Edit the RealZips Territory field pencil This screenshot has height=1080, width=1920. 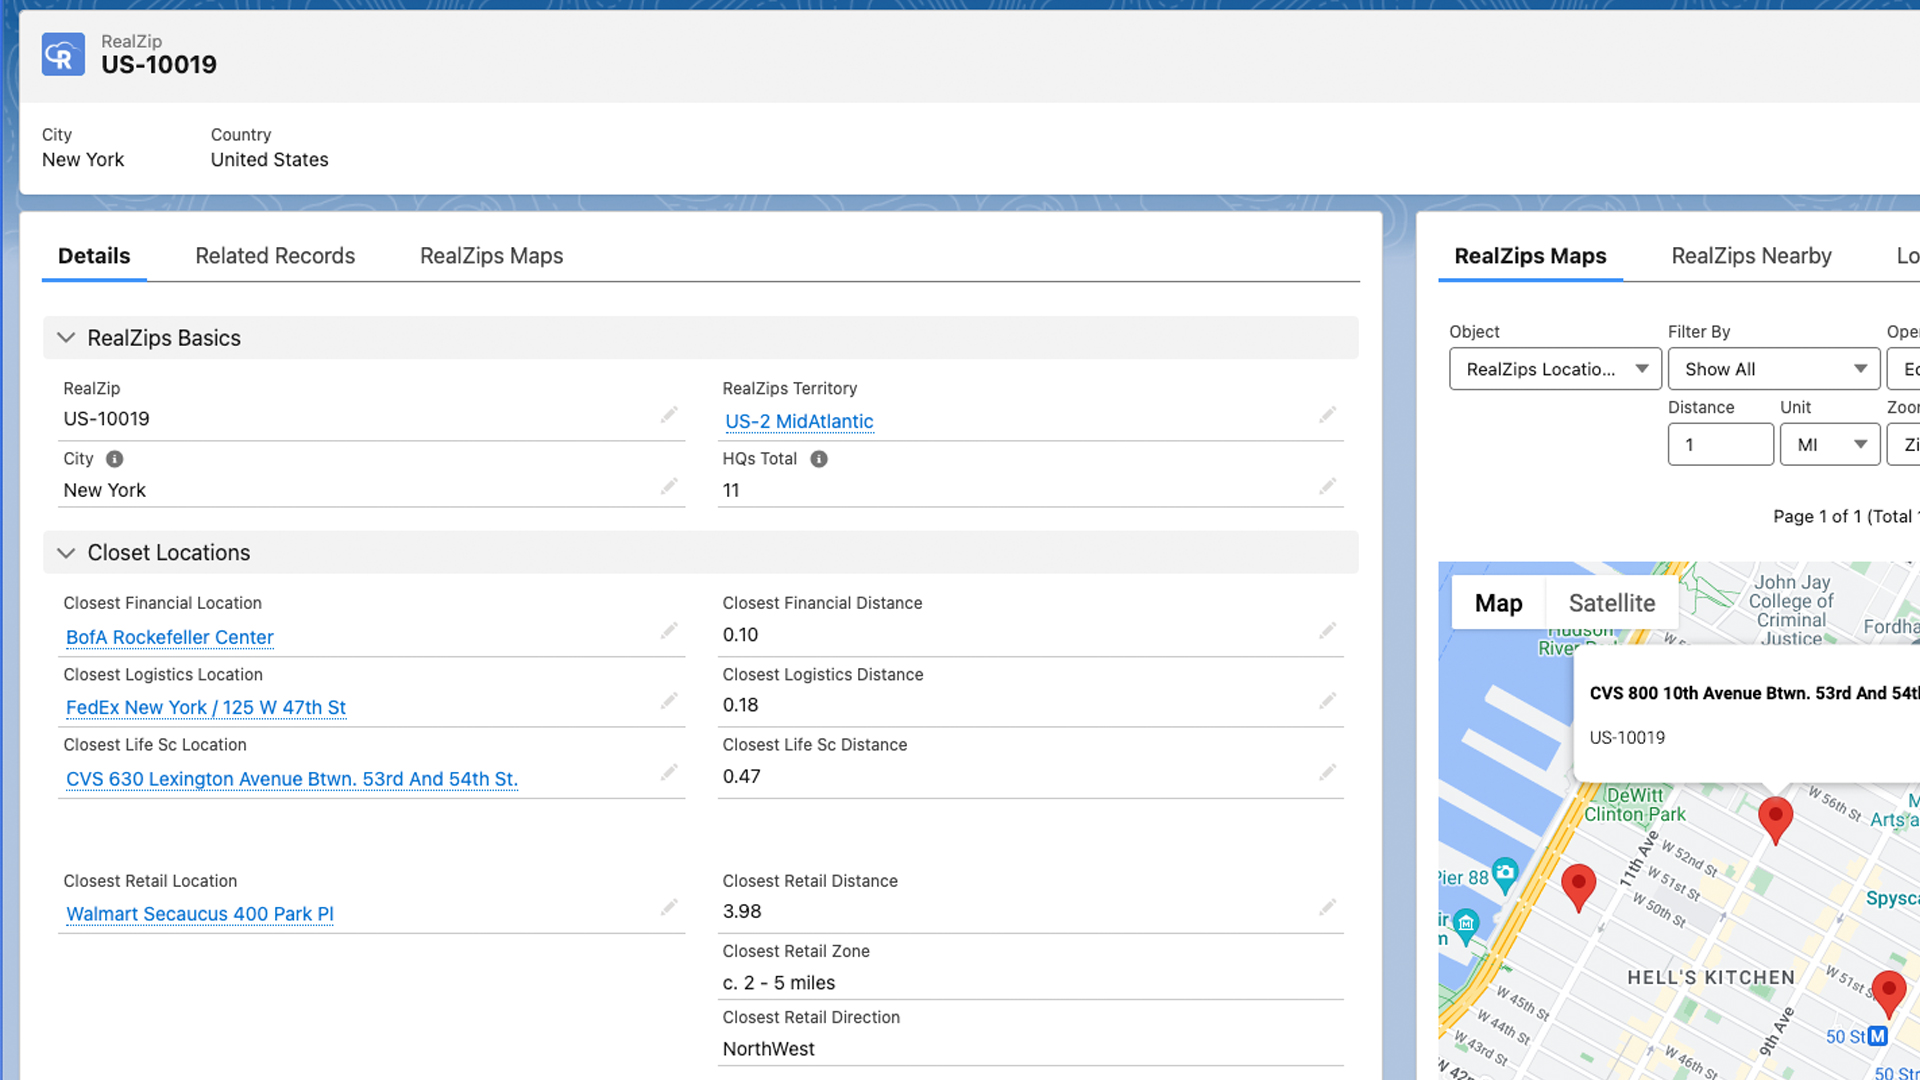(1327, 415)
